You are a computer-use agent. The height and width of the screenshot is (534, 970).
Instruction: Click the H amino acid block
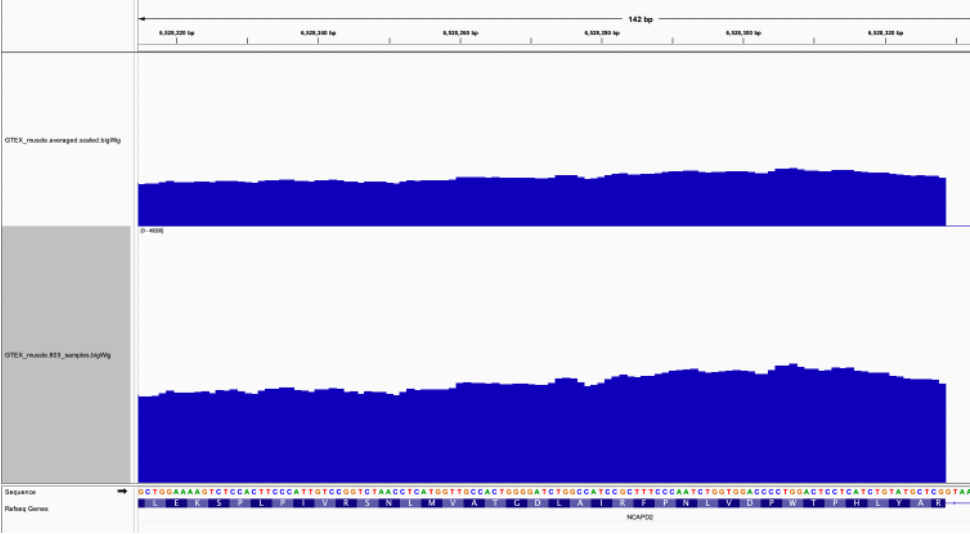coord(857,503)
